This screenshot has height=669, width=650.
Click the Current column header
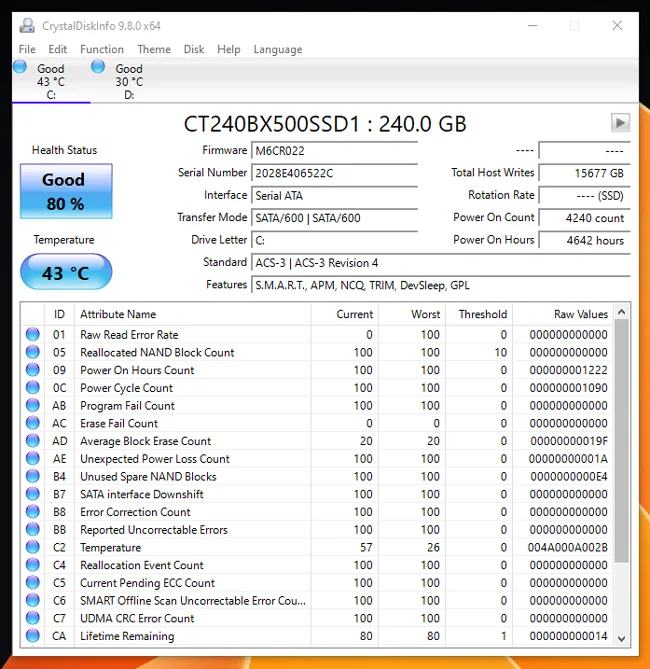[344, 314]
